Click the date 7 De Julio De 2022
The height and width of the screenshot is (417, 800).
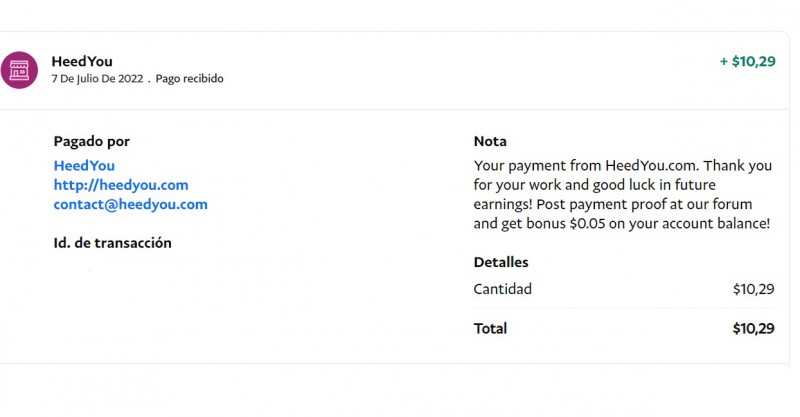coord(97,79)
